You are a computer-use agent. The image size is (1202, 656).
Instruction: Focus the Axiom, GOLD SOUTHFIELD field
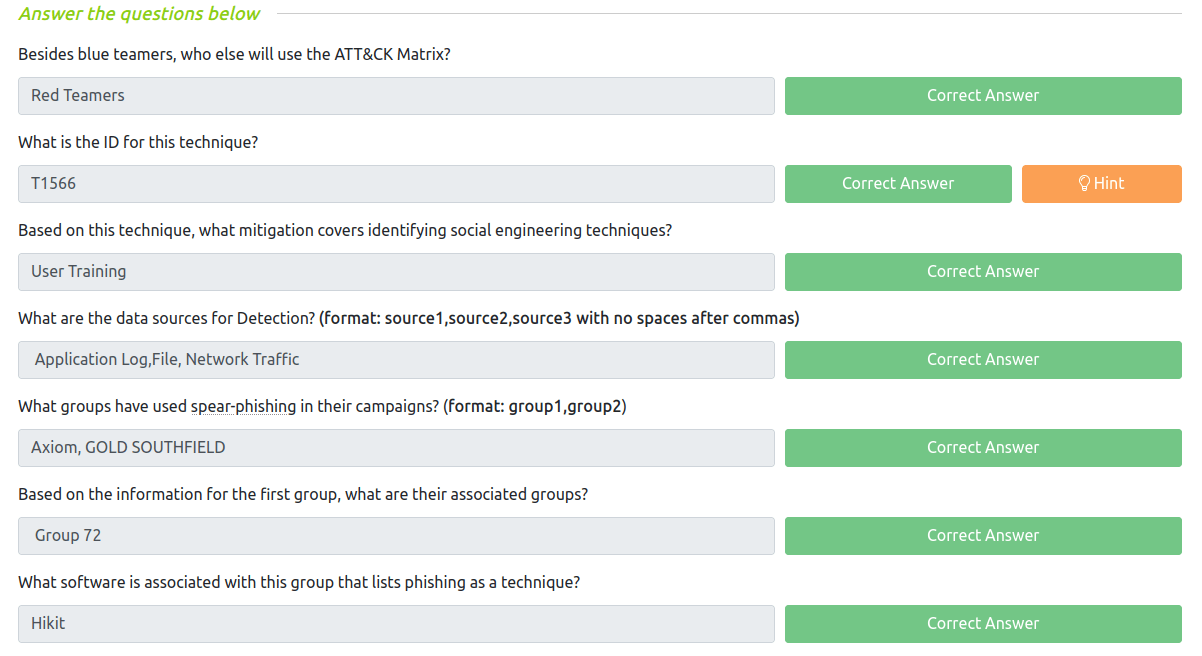coord(396,448)
